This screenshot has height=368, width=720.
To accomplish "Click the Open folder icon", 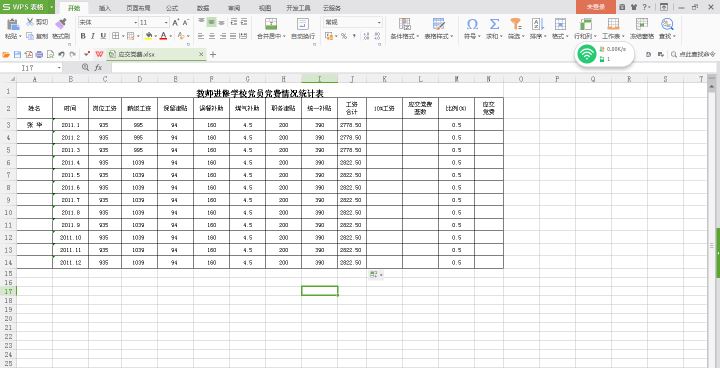I will pyautogui.click(x=6, y=54).
